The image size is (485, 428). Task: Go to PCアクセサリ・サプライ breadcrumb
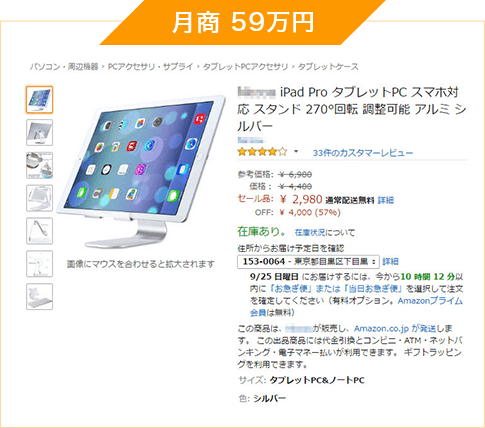(150, 67)
